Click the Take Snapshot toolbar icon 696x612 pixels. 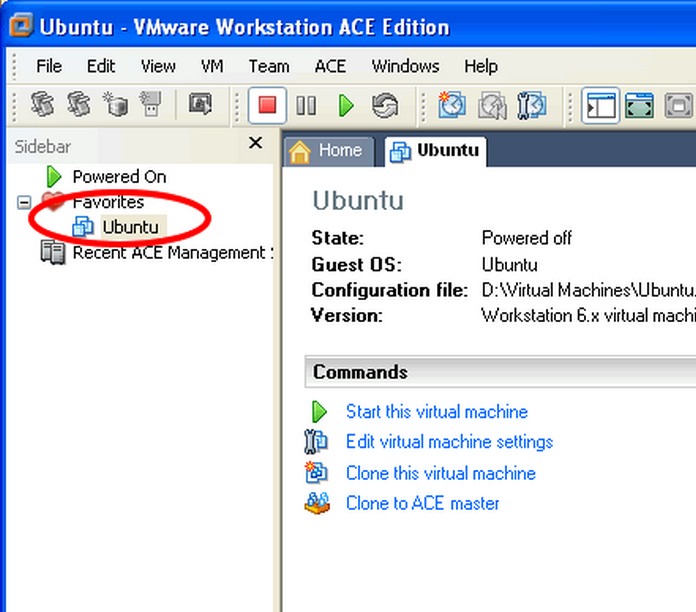(452, 105)
